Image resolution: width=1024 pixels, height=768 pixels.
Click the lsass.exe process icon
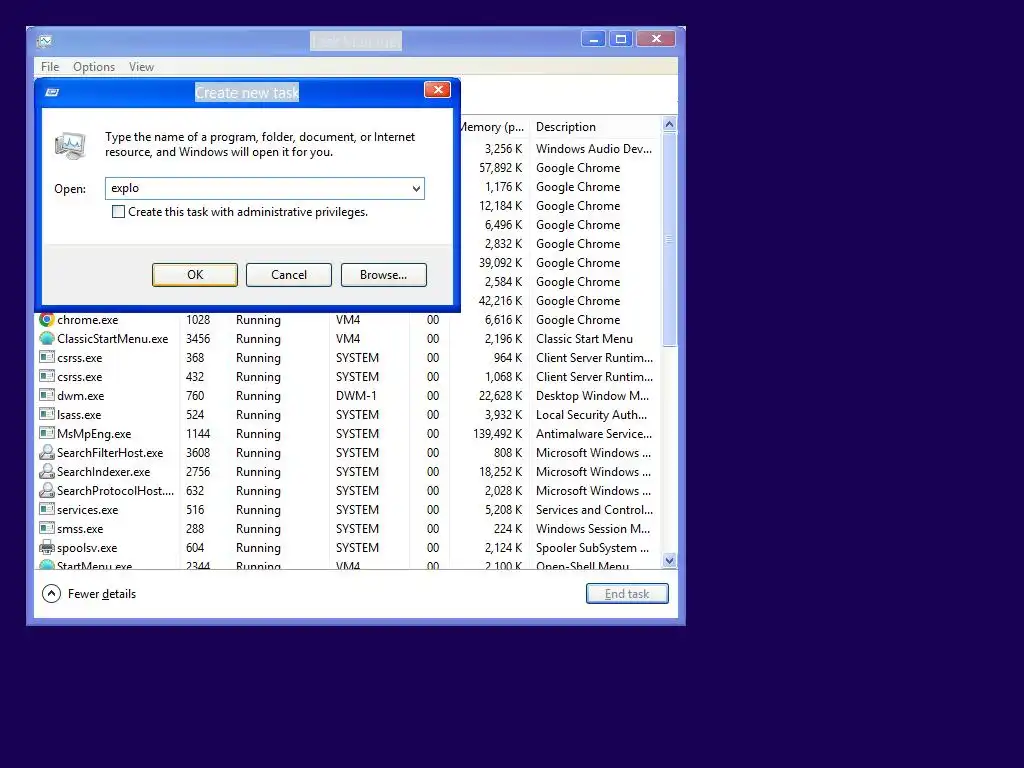46,415
